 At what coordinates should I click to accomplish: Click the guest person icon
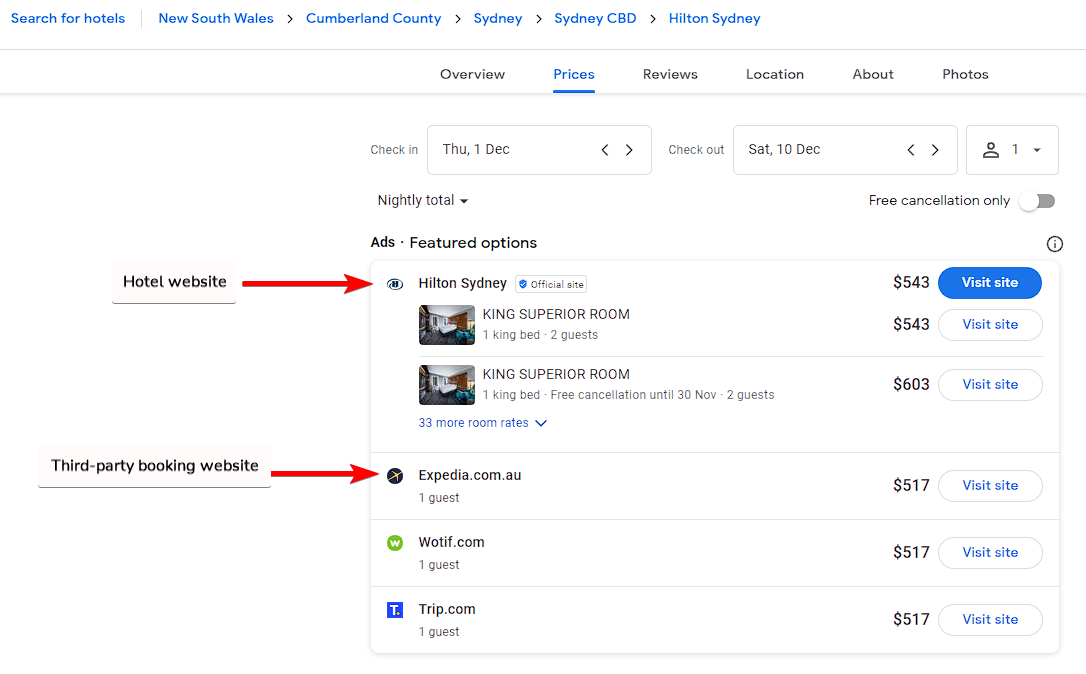click(991, 150)
